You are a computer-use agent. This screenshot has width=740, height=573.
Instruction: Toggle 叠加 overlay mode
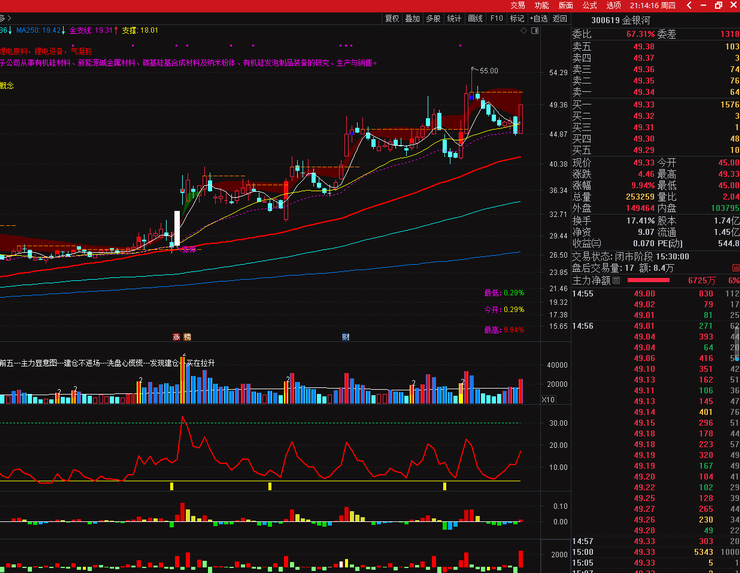pos(412,18)
